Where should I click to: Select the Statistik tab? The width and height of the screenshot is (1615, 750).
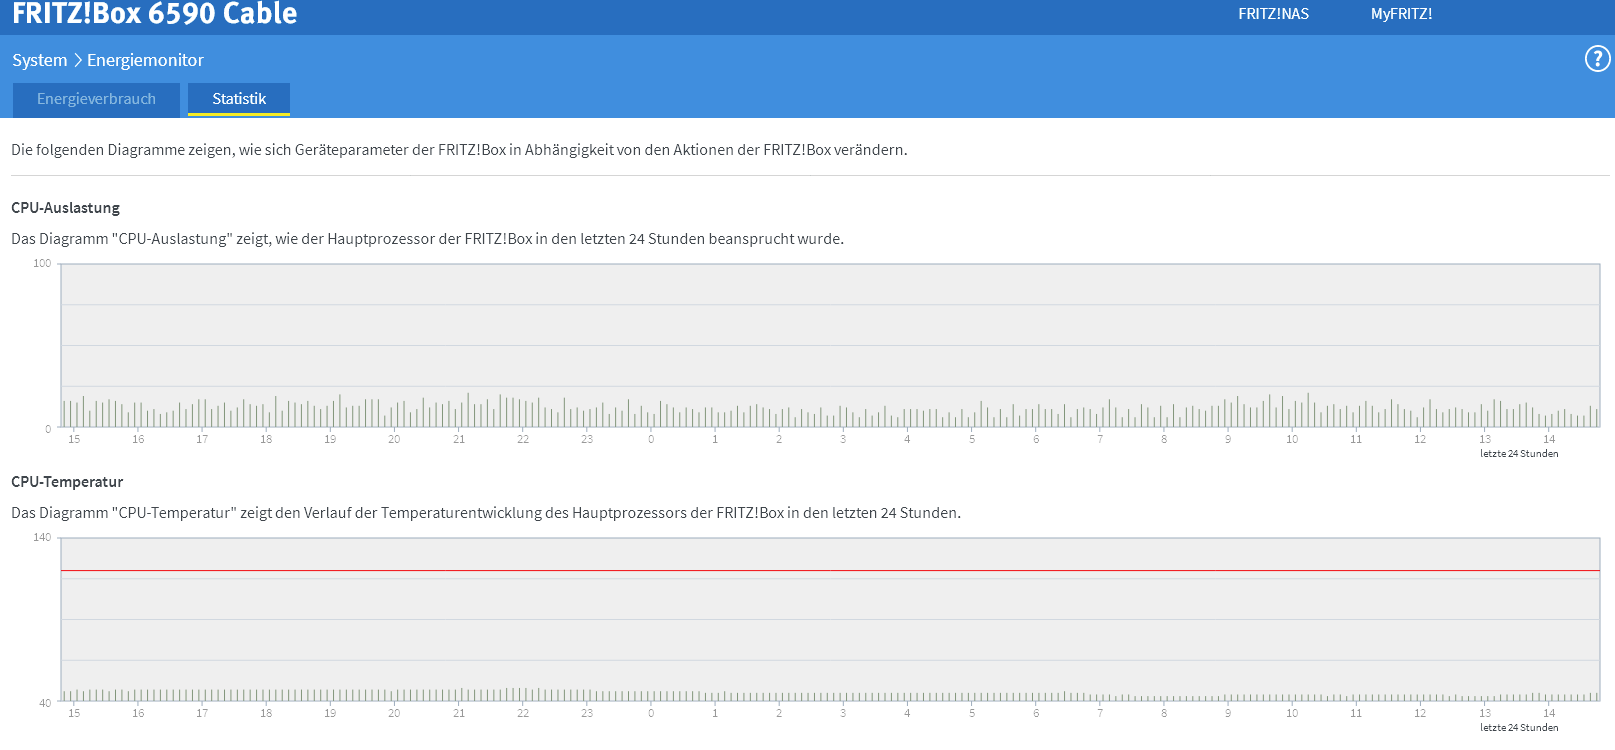(x=239, y=99)
